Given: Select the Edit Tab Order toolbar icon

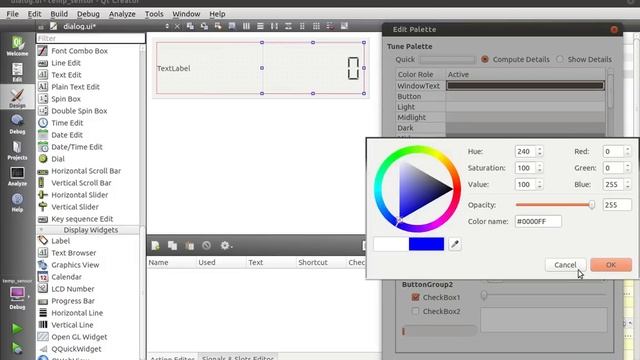Looking at the screenshot, I should (232, 26).
